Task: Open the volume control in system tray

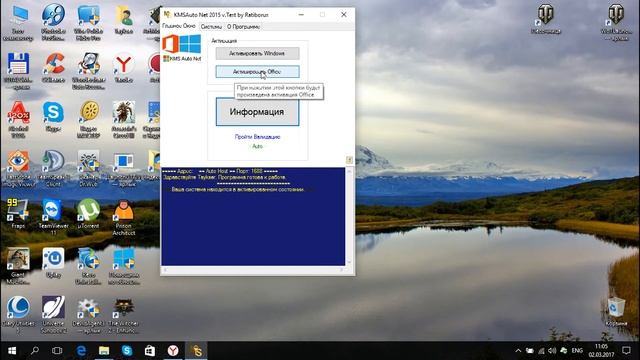Action: pos(552,351)
